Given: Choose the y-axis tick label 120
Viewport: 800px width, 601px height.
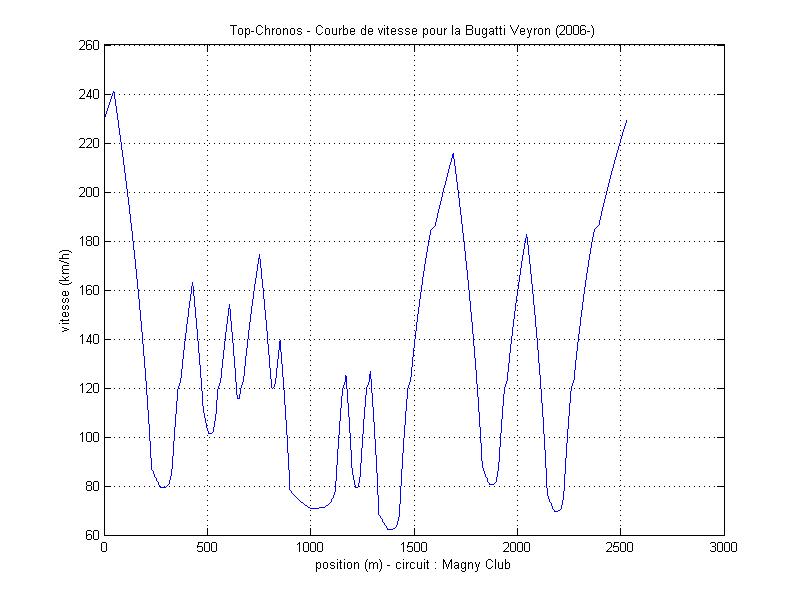Looking at the screenshot, I should click(89, 388).
